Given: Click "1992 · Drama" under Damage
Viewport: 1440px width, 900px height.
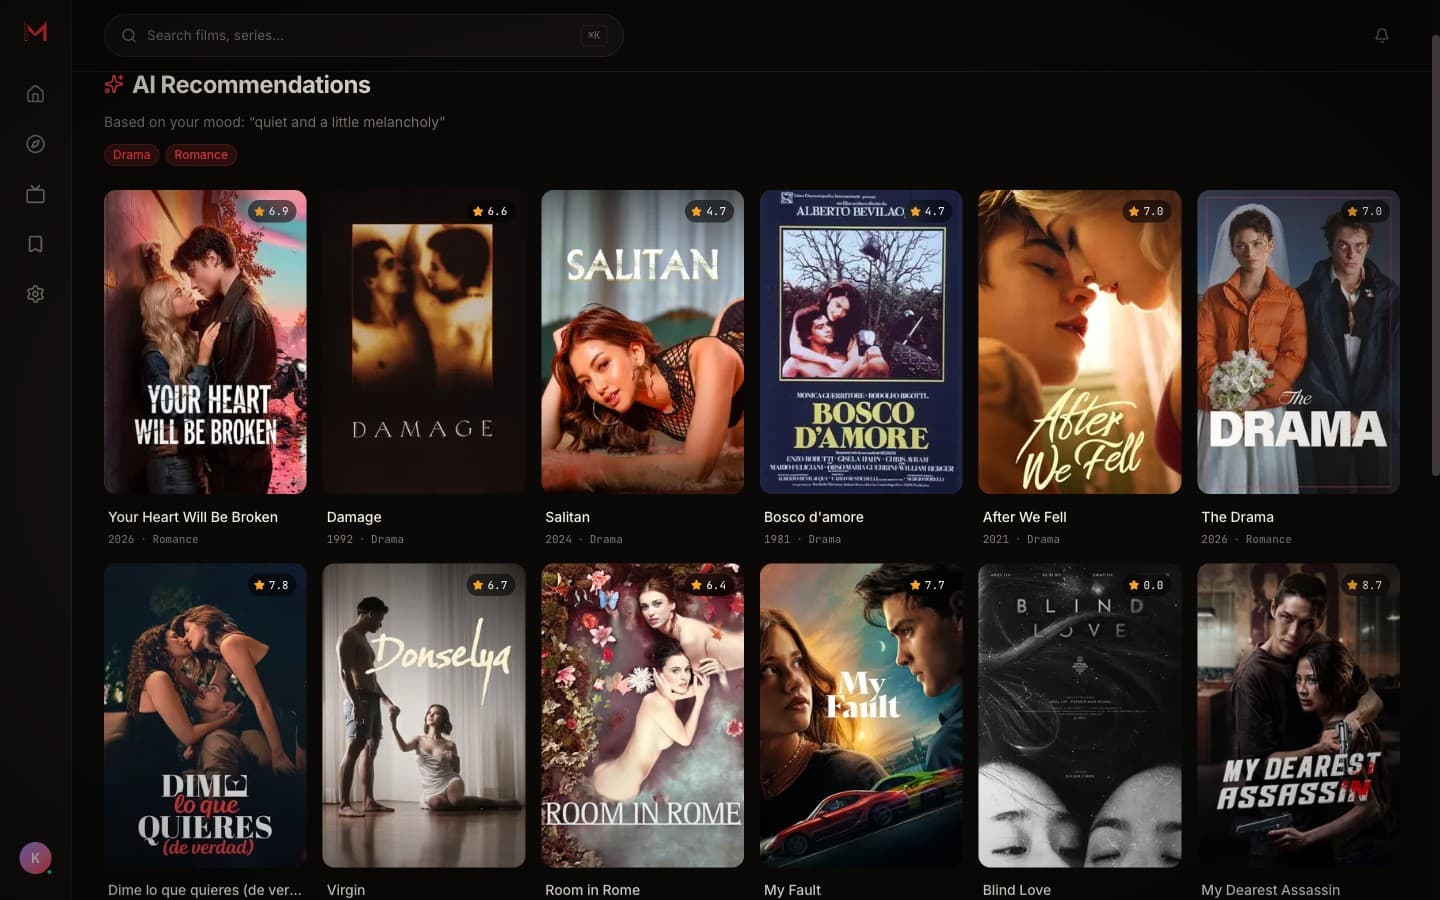Looking at the screenshot, I should [x=365, y=539].
